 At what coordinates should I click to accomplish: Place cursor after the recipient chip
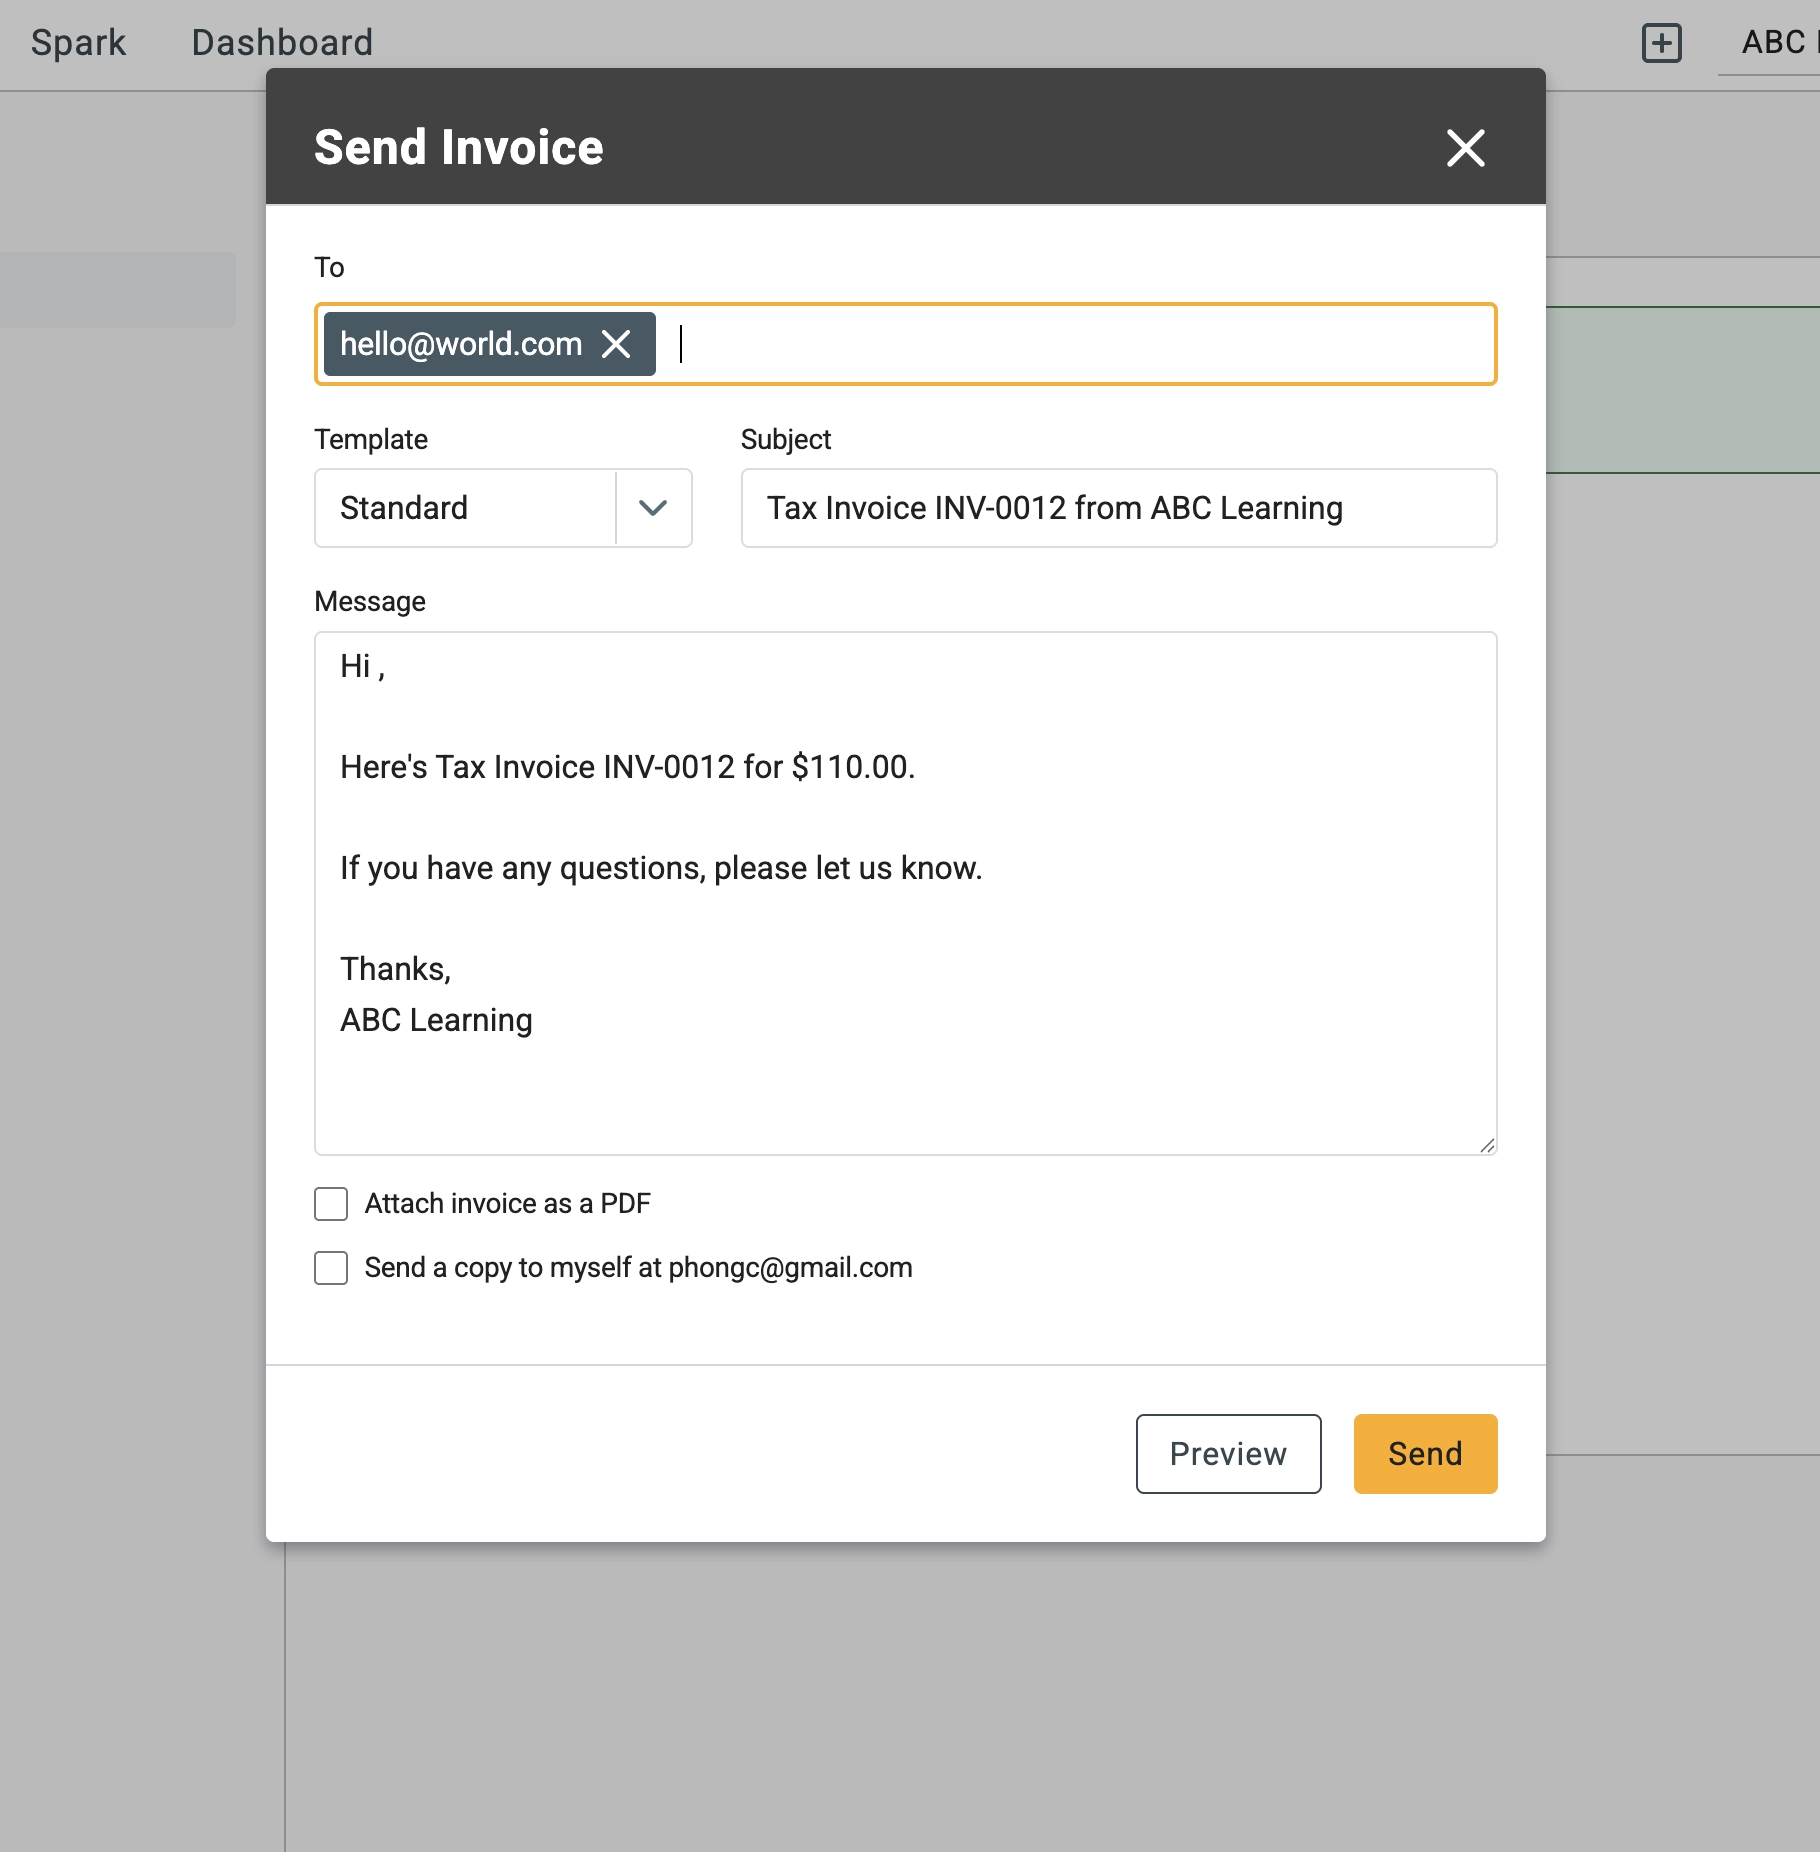pyautogui.click(x=683, y=343)
